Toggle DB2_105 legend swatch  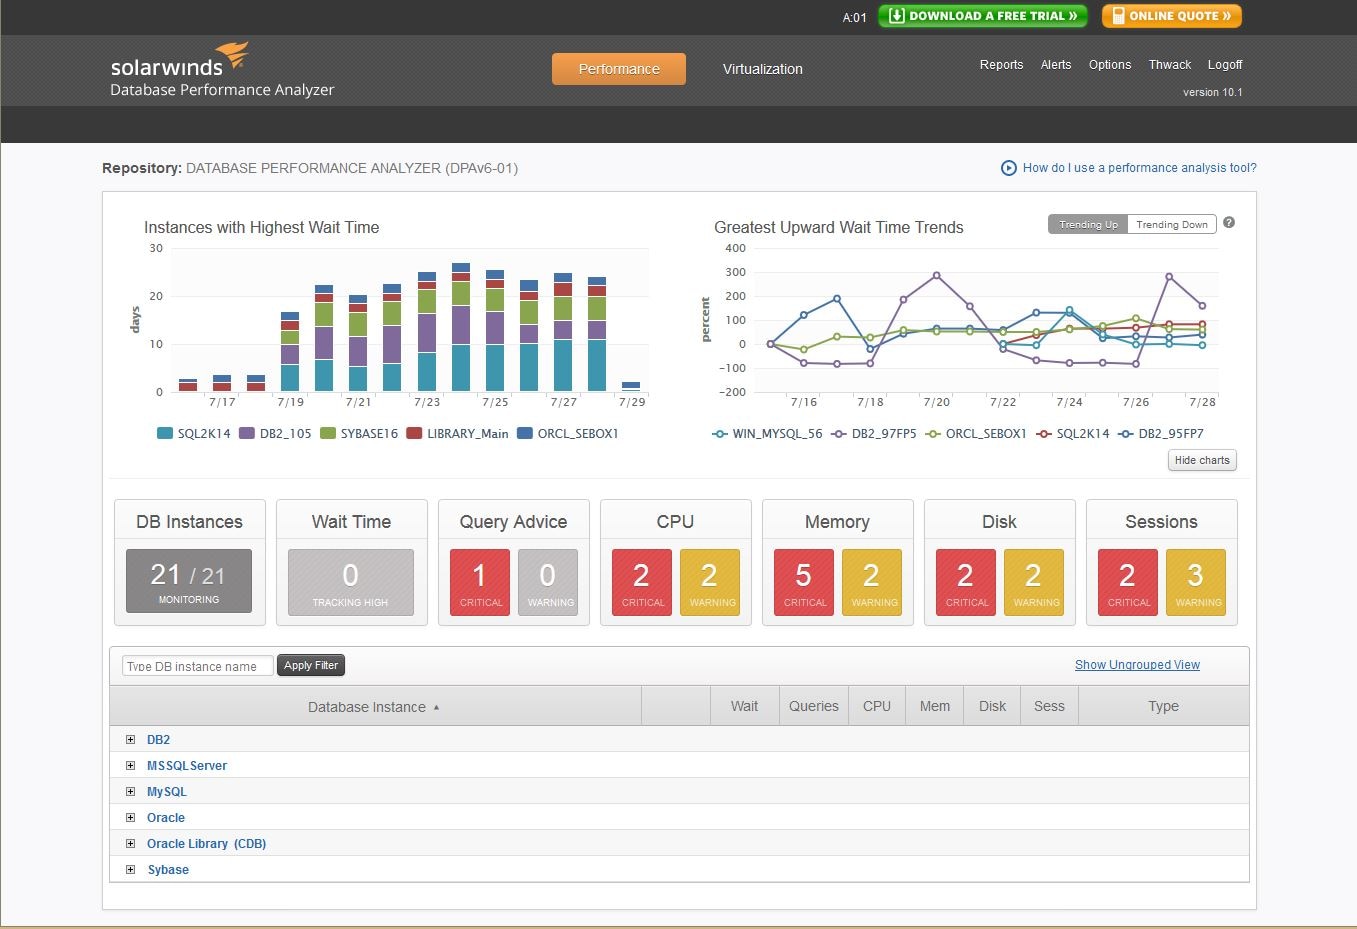(x=247, y=434)
